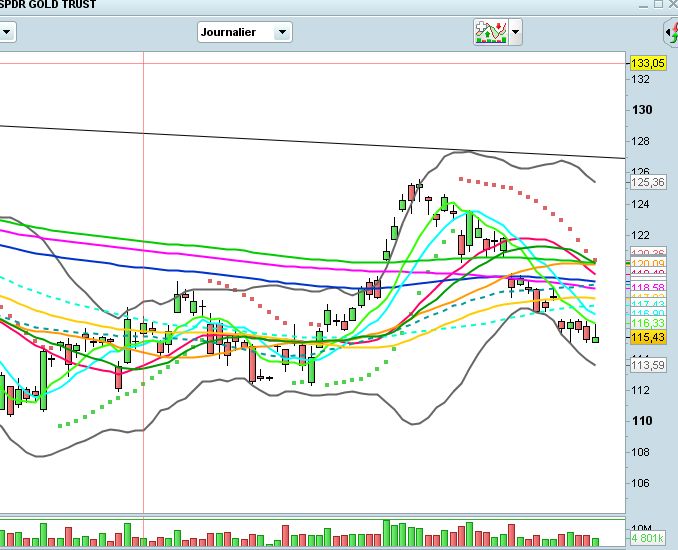The height and width of the screenshot is (550, 678).
Task: Maximize the SPDR GOLD TRUST chart window
Action: click(658, 4)
